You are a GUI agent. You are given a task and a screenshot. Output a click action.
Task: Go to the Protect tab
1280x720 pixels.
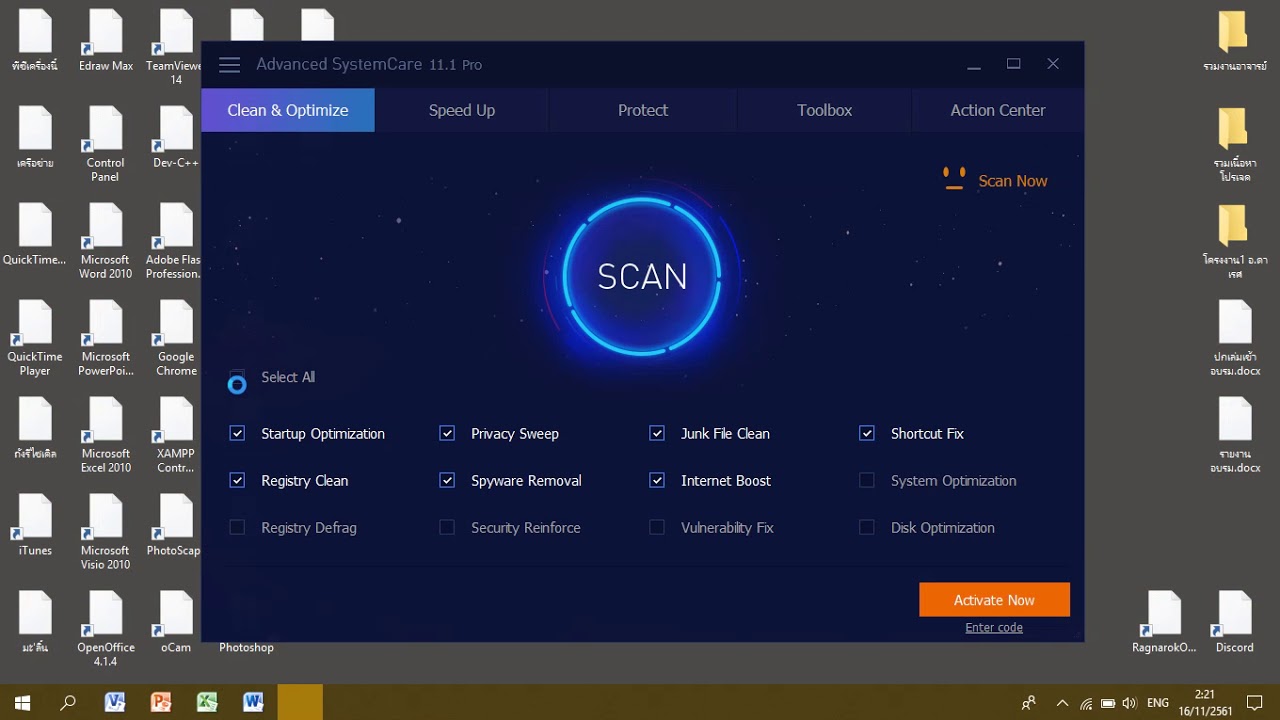tap(643, 110)
